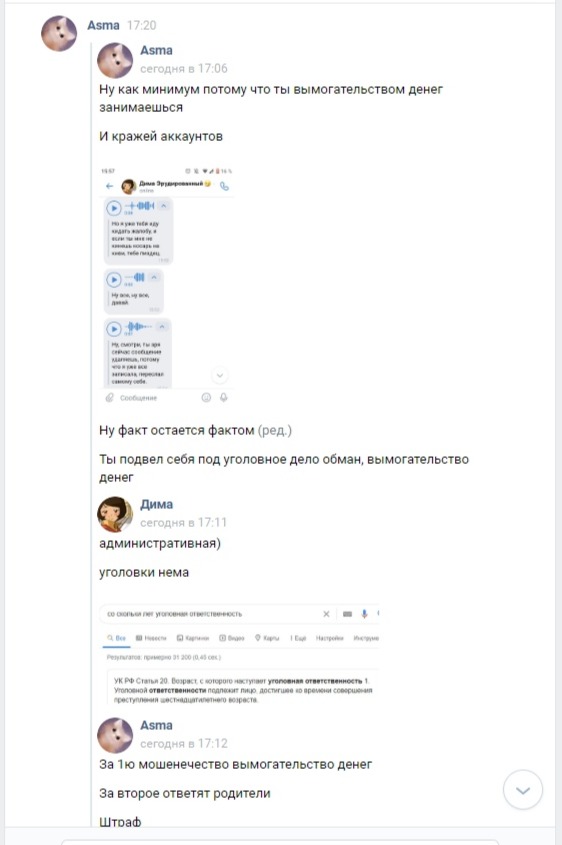Play the second voice message in the screenshot
Image resolution: width=562 pixels, height=845 pixels.
coord(114,279)
